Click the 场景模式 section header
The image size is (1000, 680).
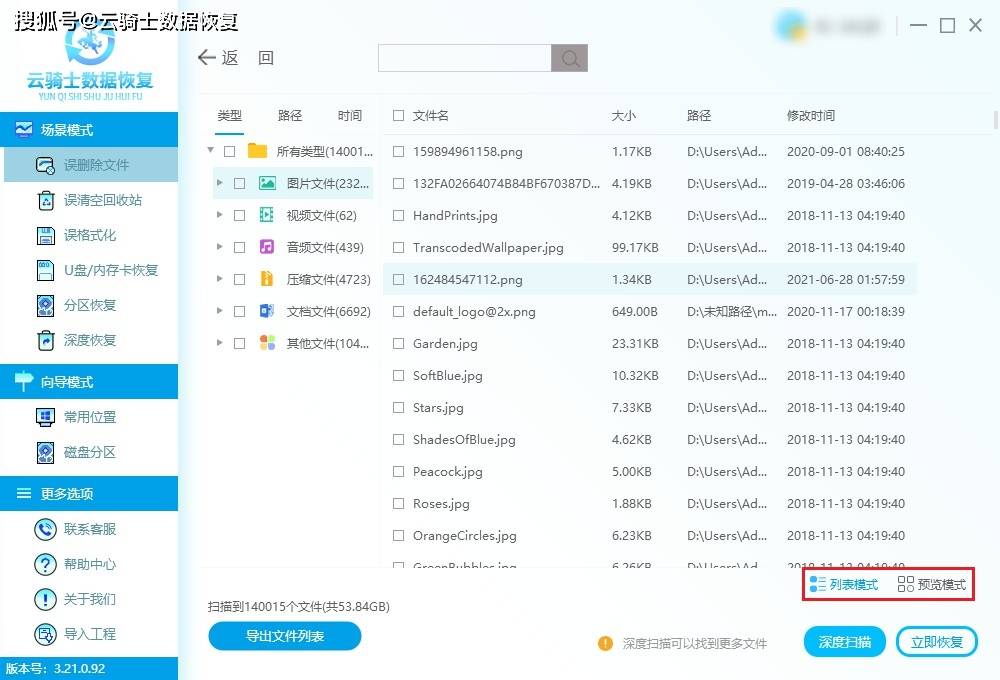[89, 130]
